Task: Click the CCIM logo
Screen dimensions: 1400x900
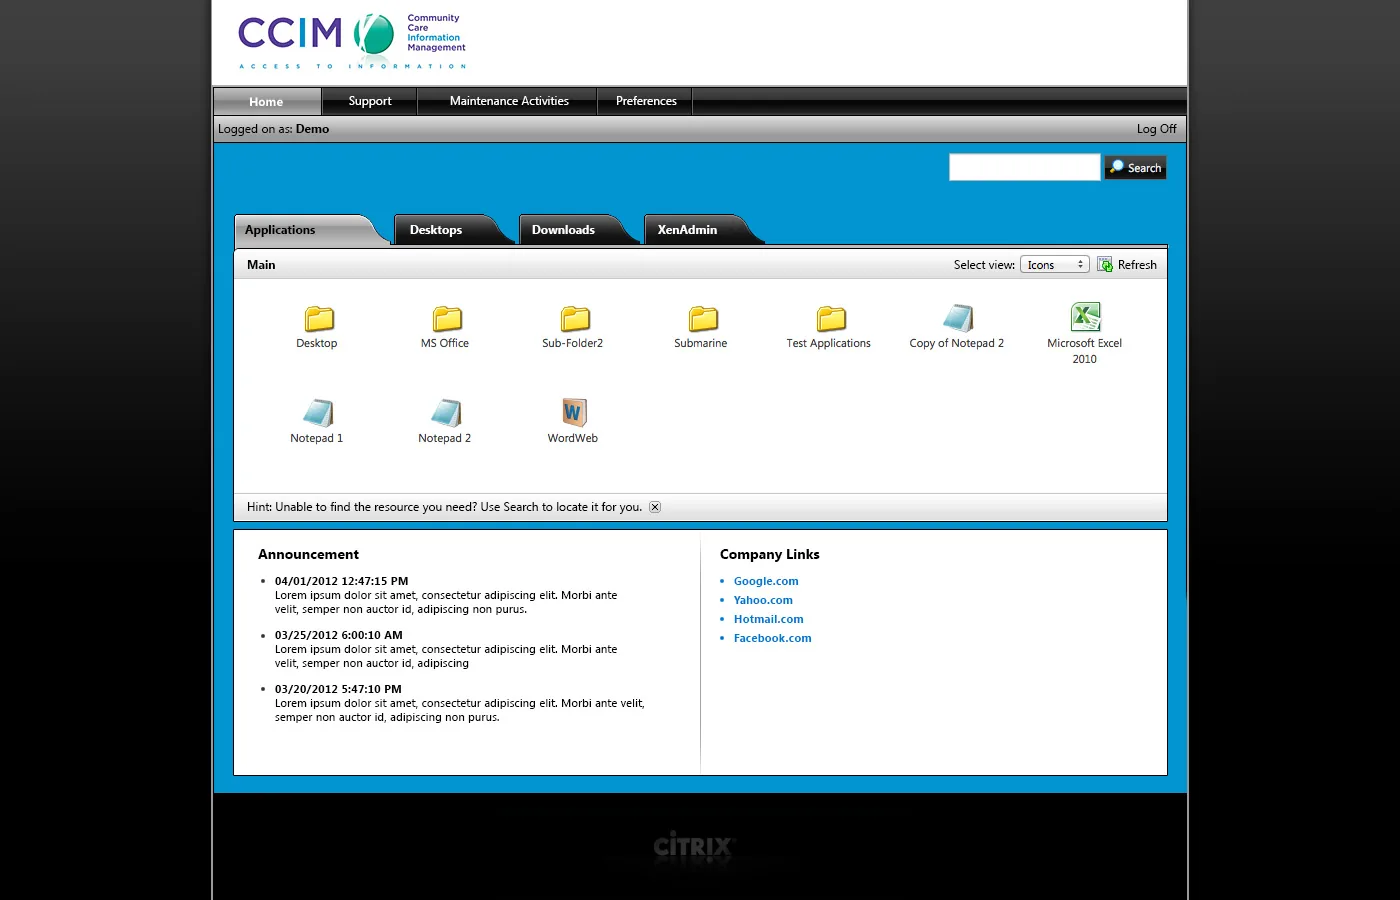Action: point(352,42)
